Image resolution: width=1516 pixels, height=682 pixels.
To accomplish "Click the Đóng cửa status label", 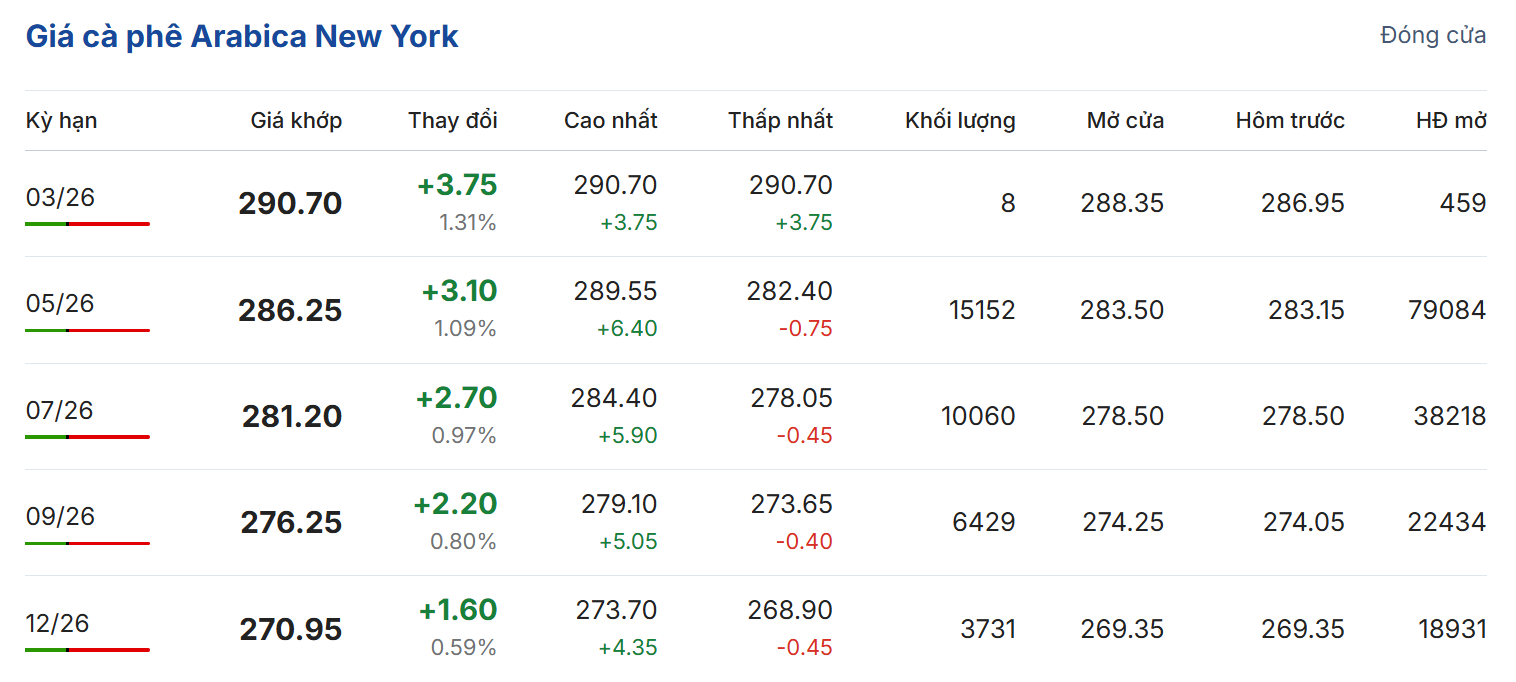I will click(1432, 36).
